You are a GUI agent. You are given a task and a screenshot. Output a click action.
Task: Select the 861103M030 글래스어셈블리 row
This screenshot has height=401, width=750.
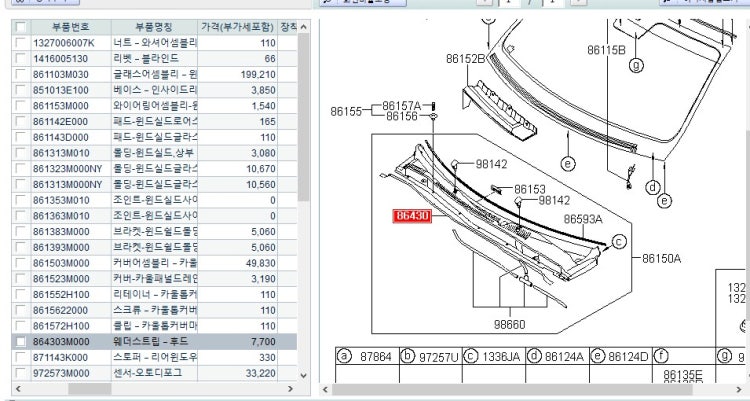[x=150, y=74]
